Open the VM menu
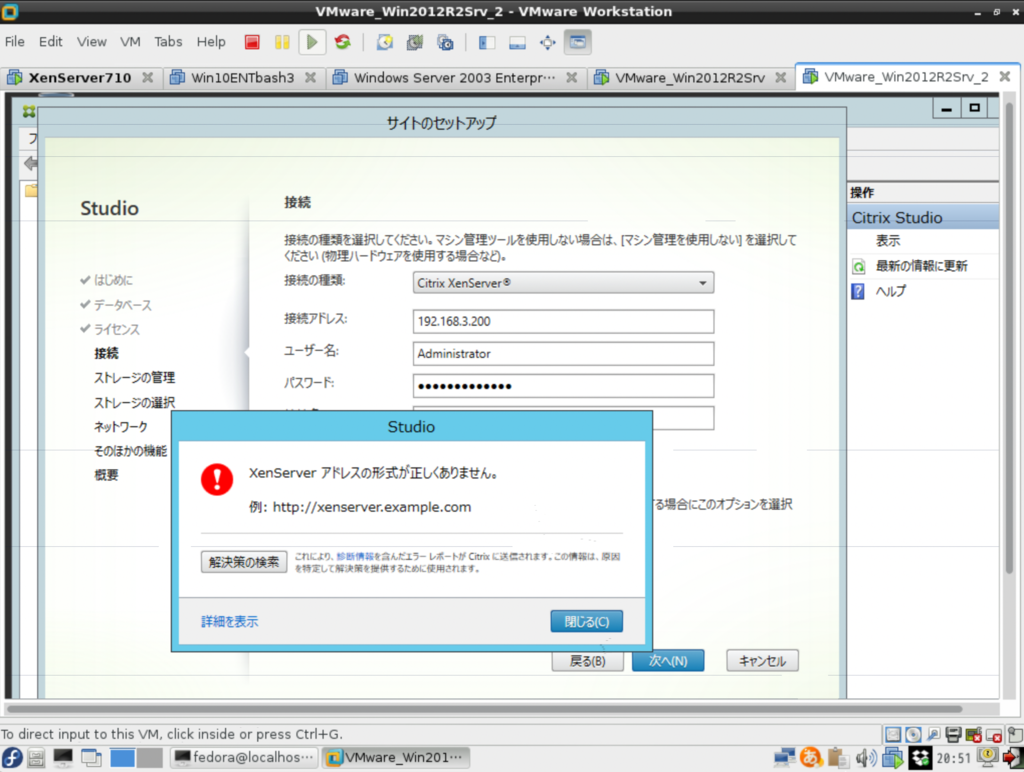 (130, 42)
